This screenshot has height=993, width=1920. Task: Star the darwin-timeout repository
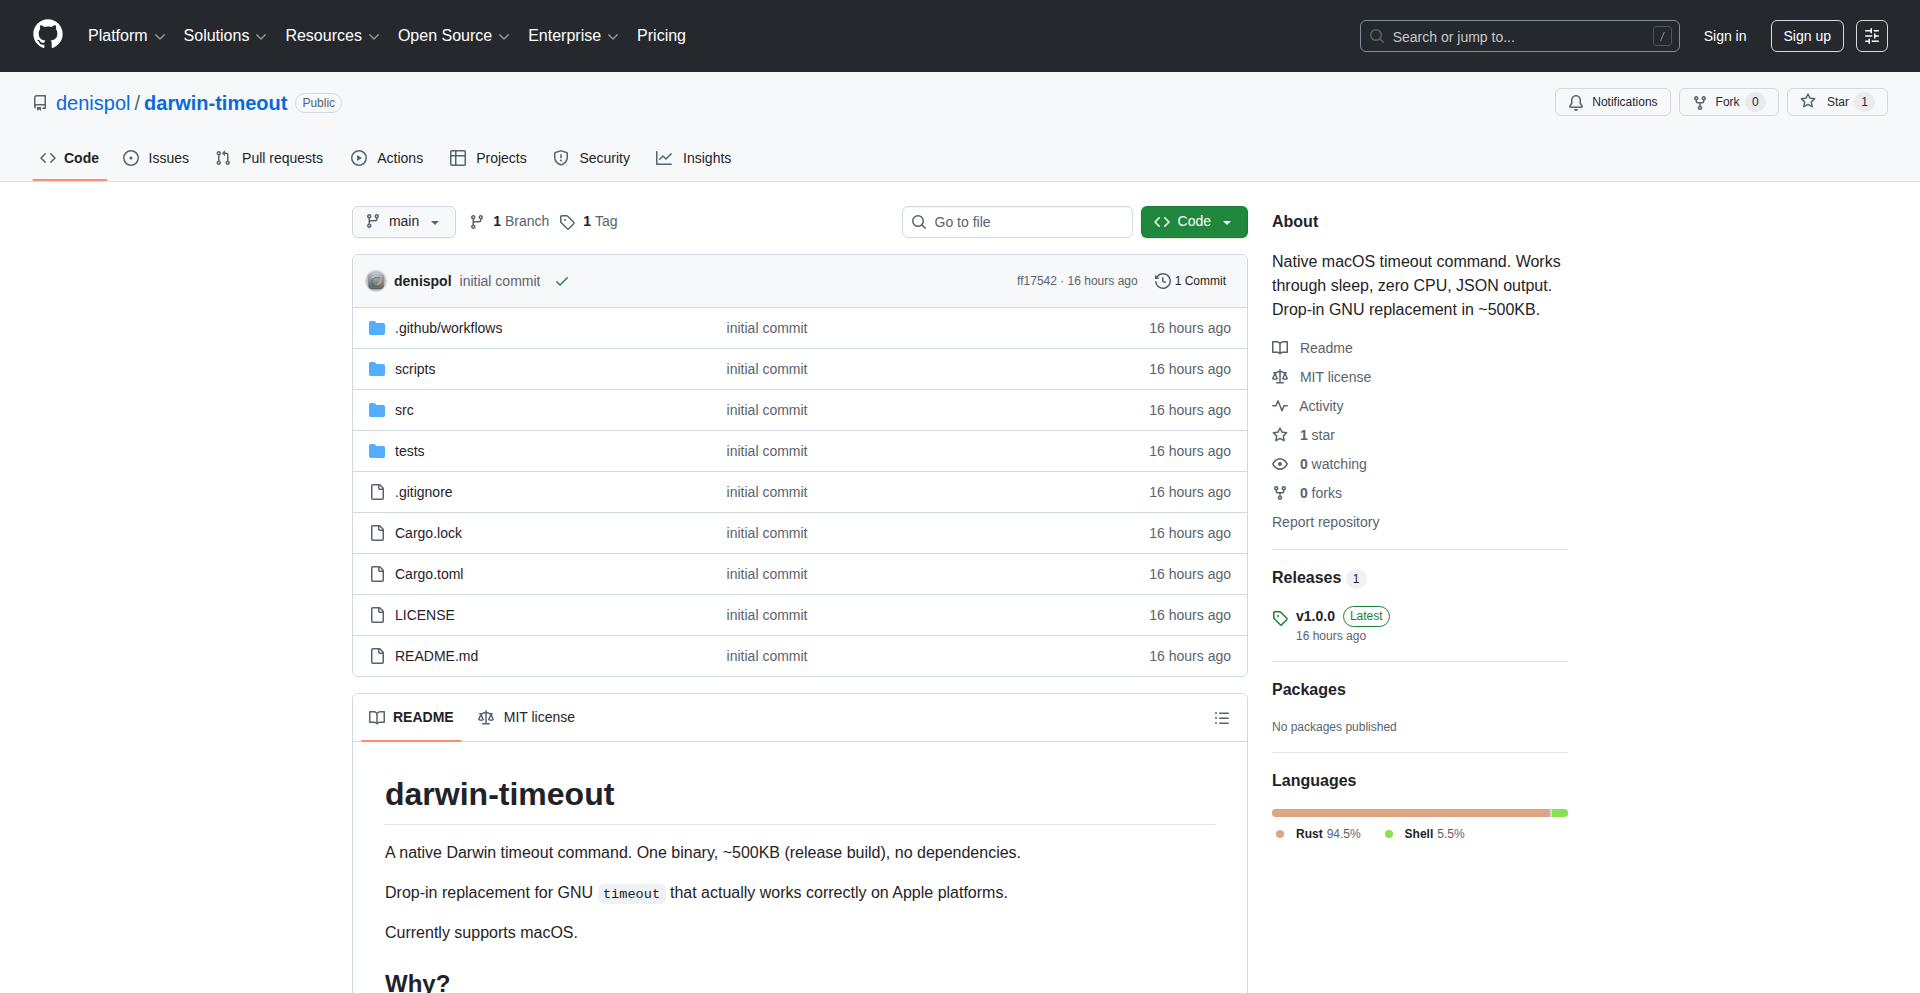[1826, 102]
